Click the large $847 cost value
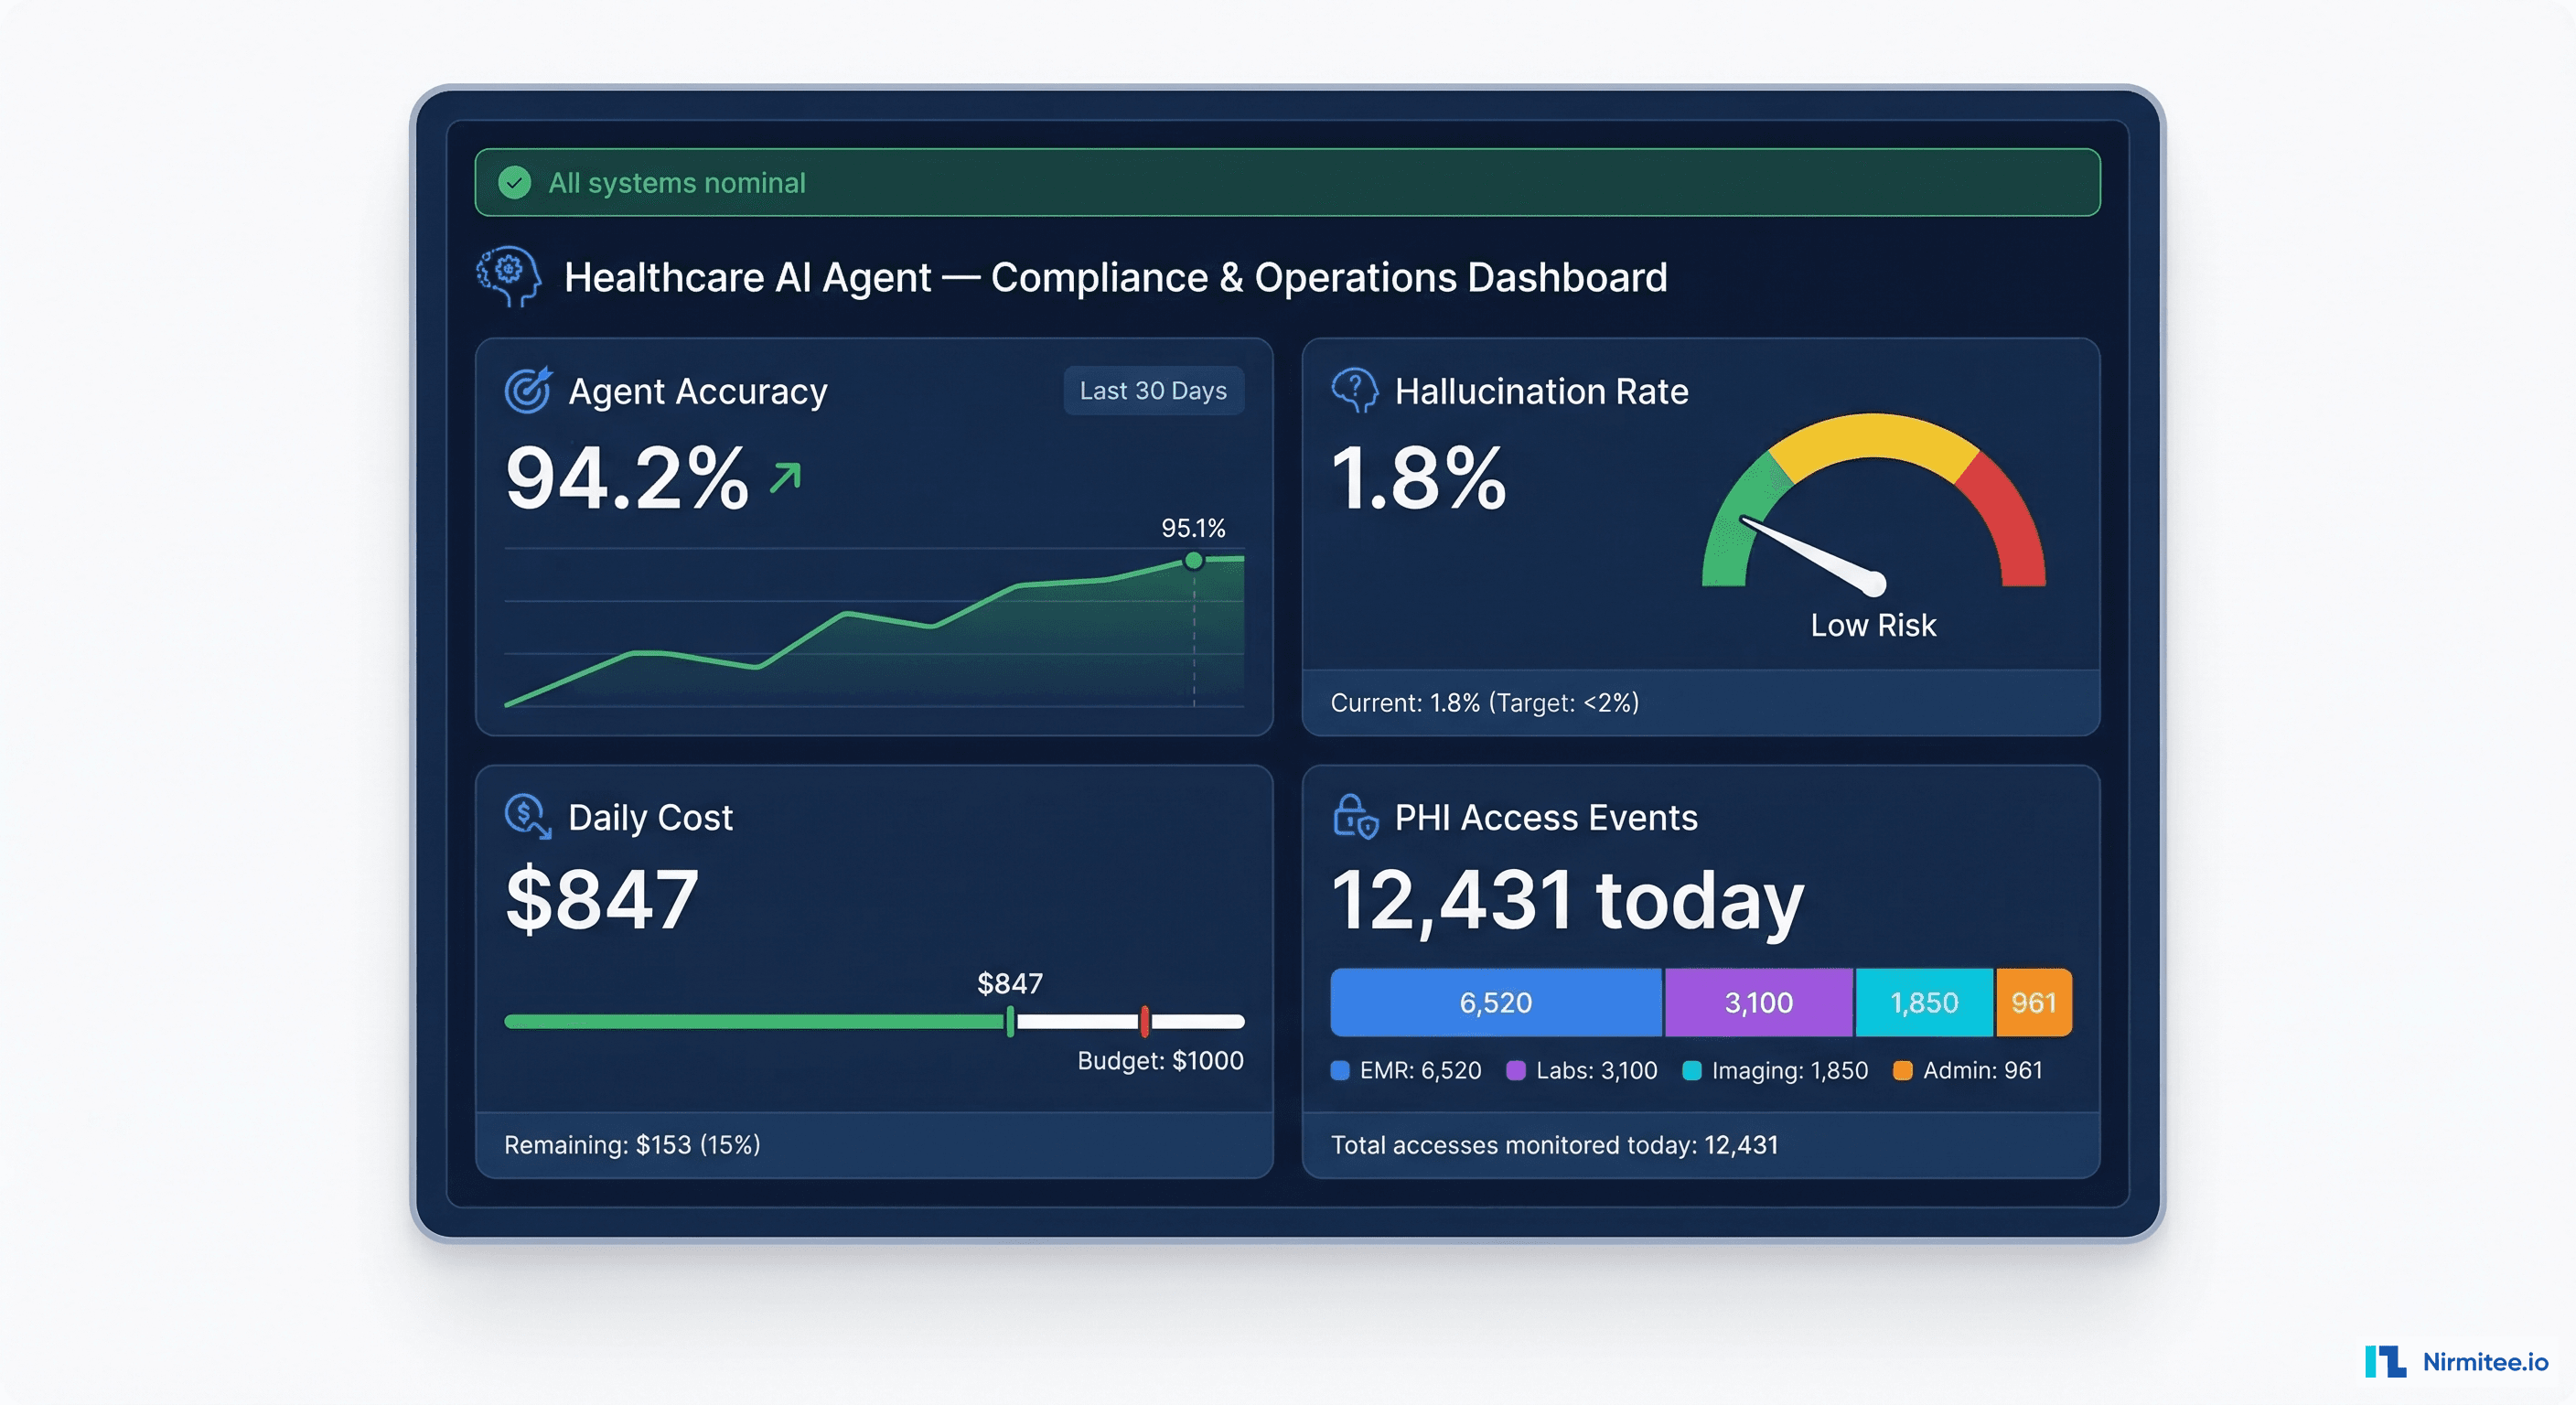Screen dimensions: 2576x1405 (x=601, y=899)
